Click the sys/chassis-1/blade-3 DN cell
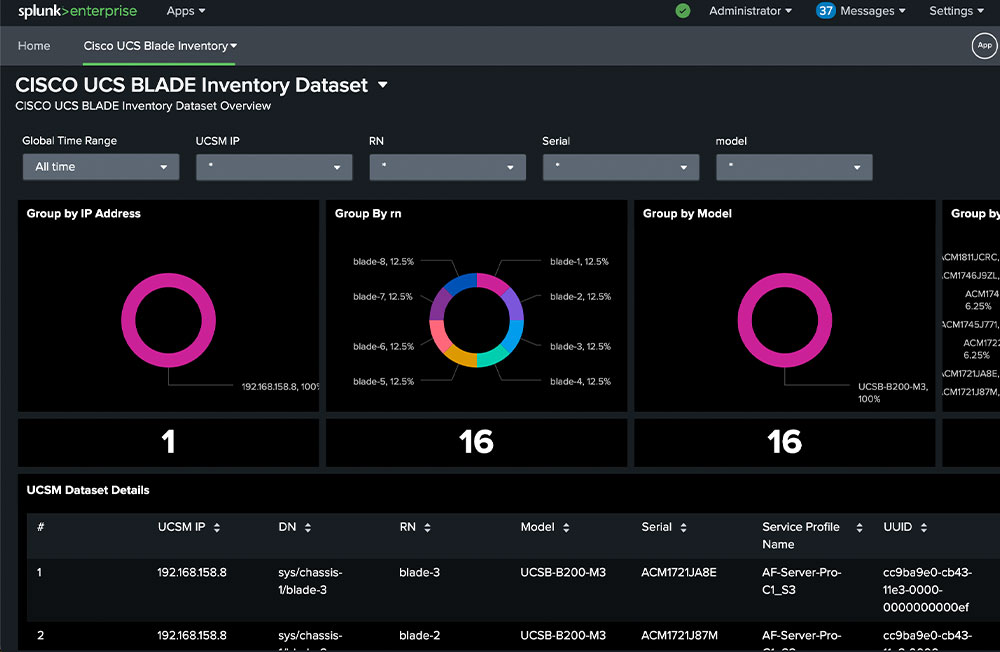This screenshot has height=652, width=1000. click(x=311, y=581)
